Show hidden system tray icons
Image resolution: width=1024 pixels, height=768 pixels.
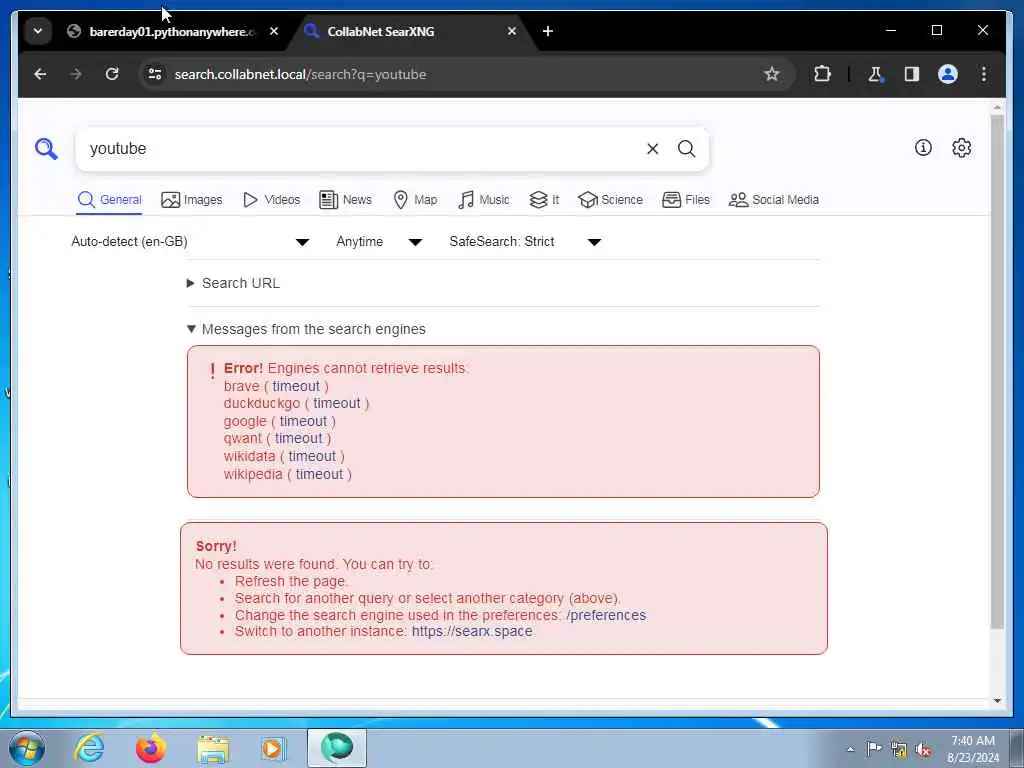pos(850,749)
